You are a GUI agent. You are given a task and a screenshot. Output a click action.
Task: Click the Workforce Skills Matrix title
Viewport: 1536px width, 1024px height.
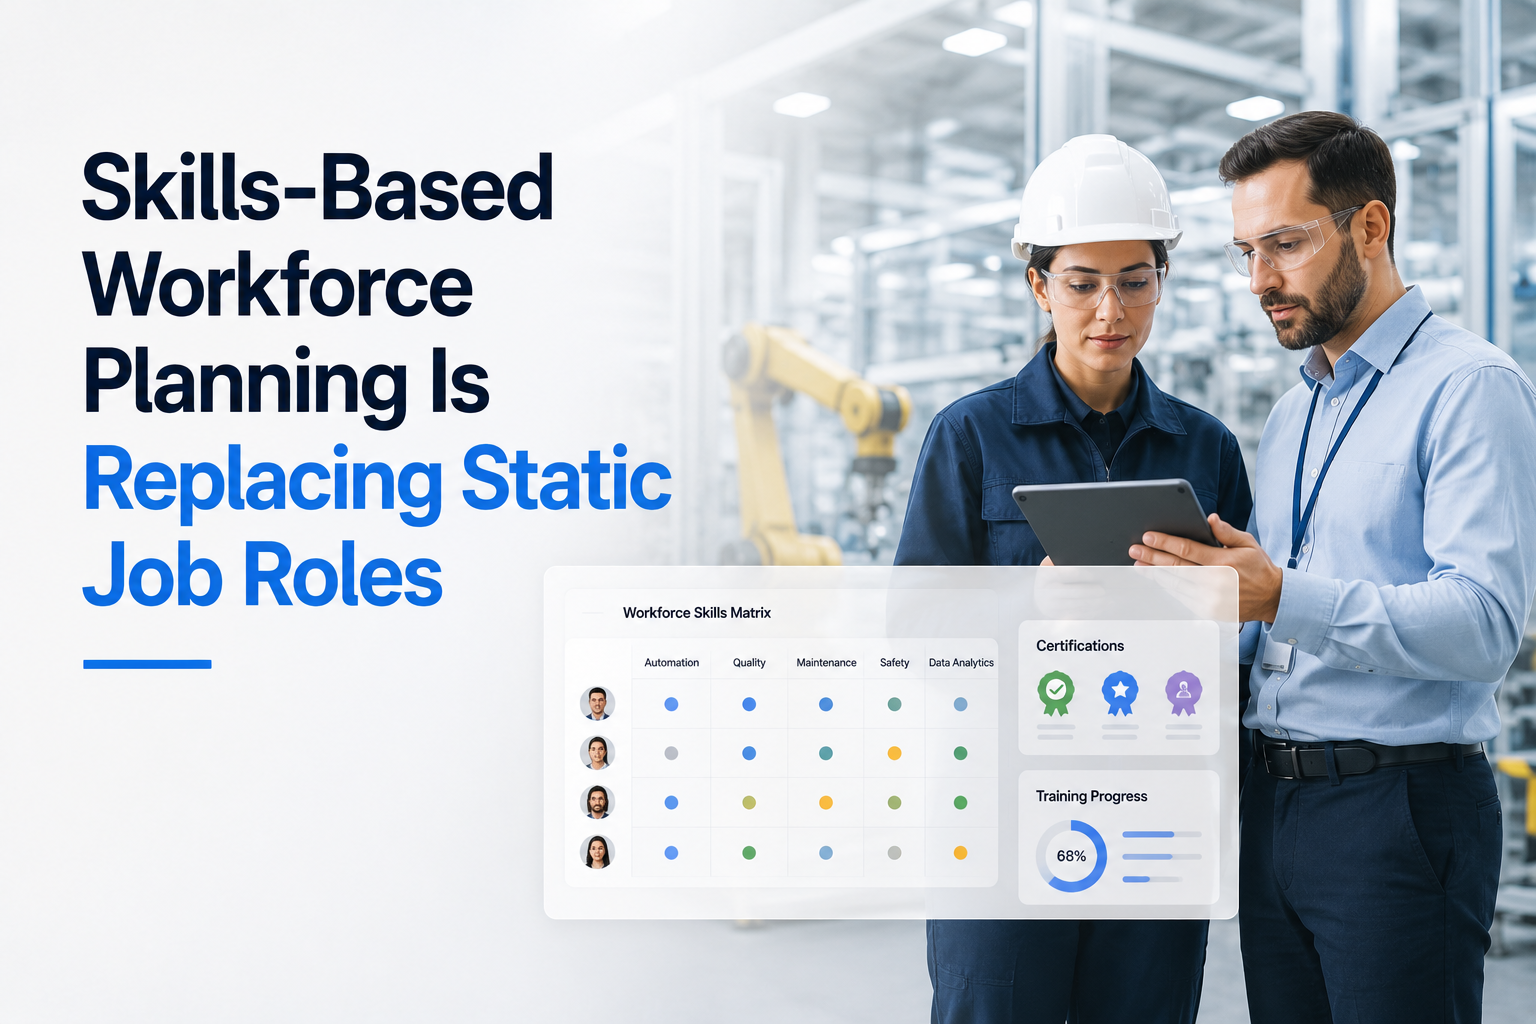click(x=697, y=612)
